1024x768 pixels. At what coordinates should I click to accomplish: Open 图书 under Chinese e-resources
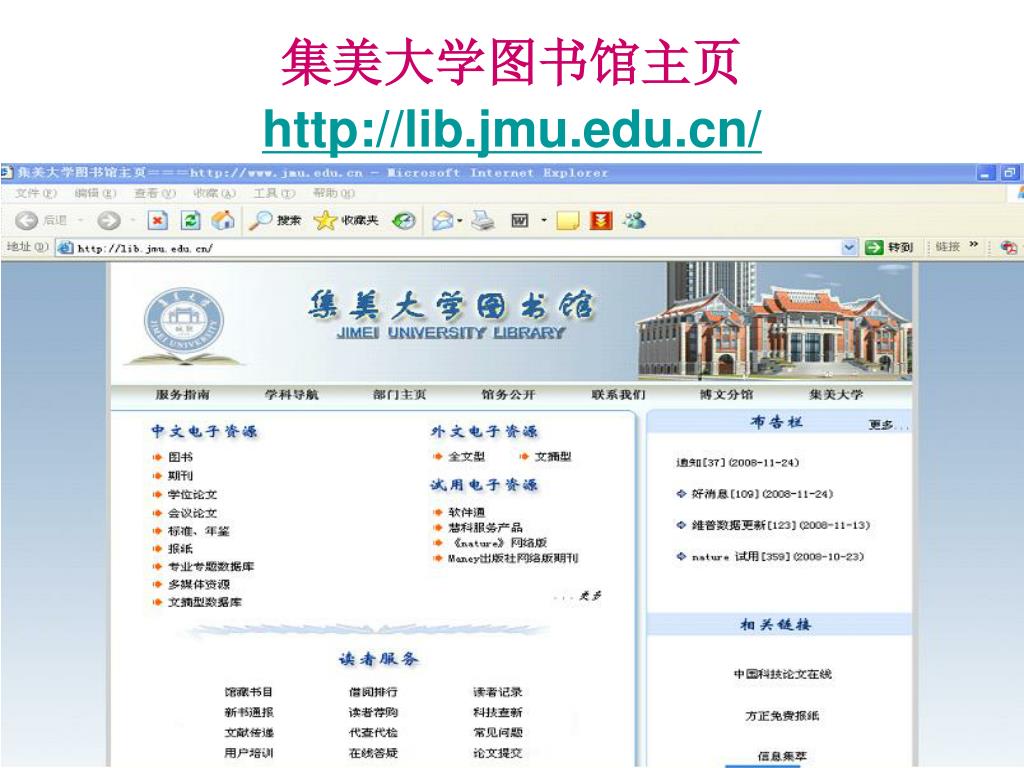coord(180,457)
